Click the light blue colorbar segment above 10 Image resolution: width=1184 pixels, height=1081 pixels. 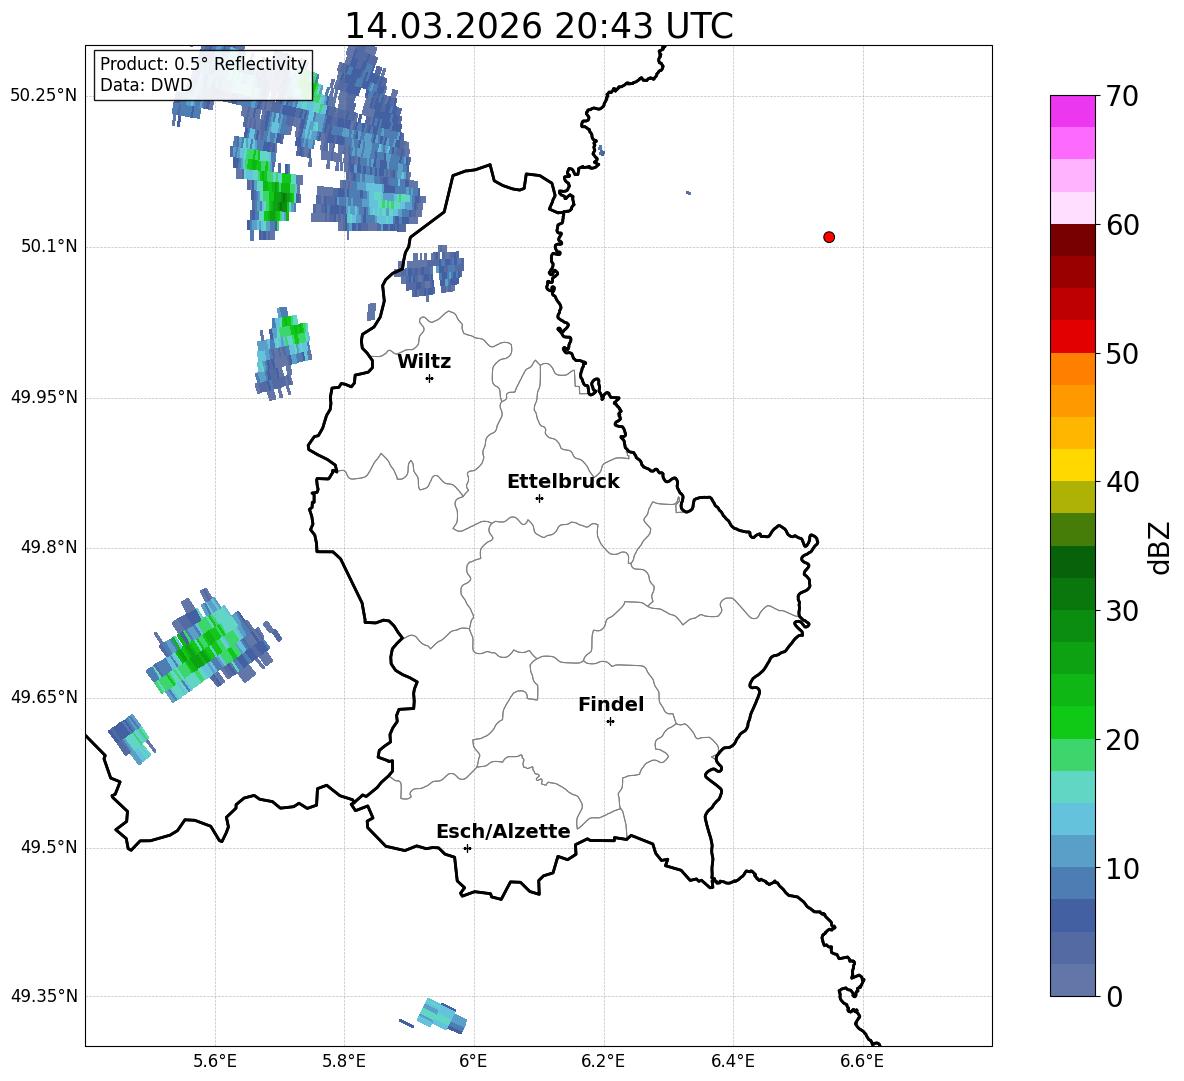(1072, 819)
